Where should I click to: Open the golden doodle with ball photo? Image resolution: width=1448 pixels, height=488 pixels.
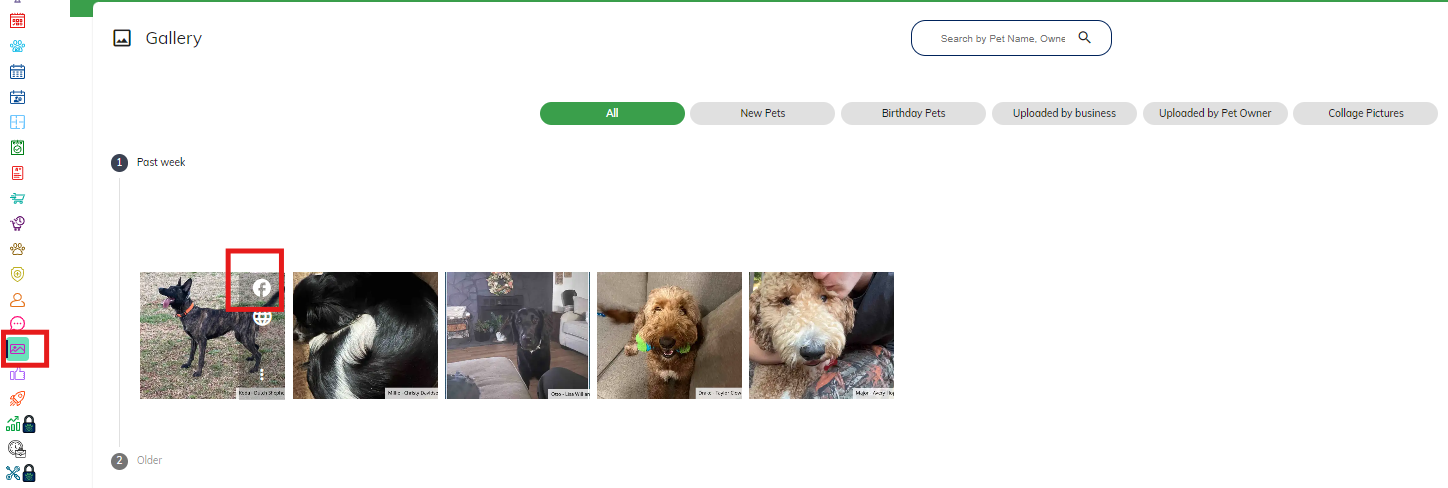click(669, 335)
